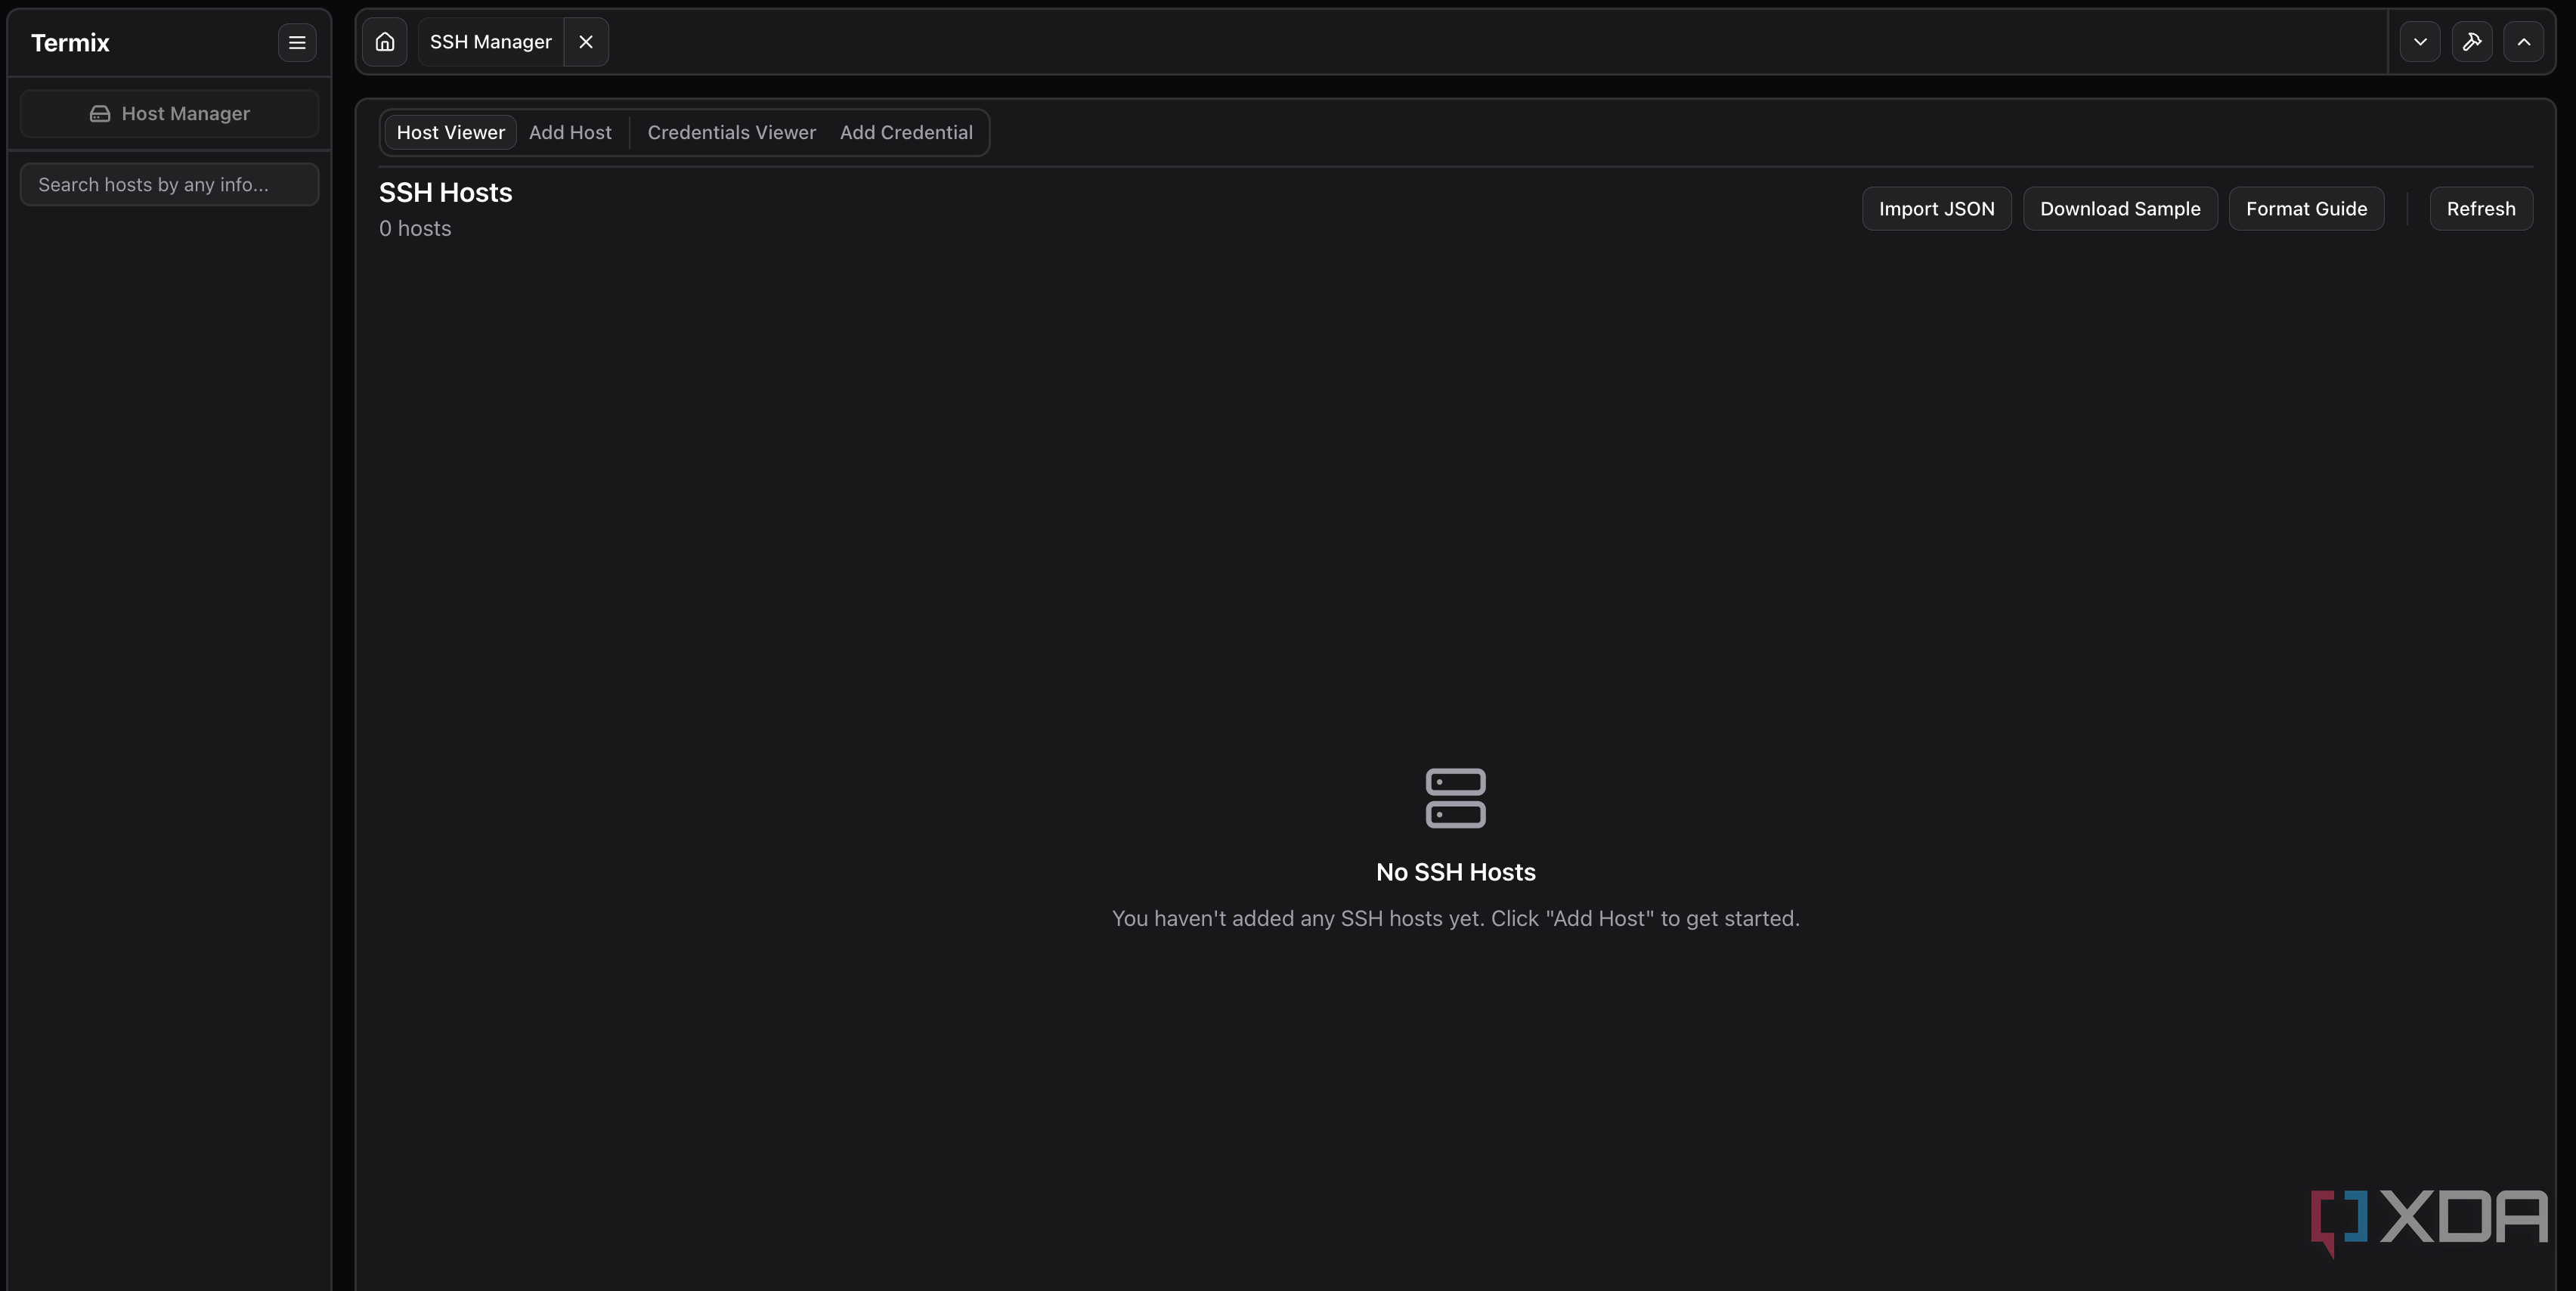Open Host Manager in the sidebar

[170, 114]
